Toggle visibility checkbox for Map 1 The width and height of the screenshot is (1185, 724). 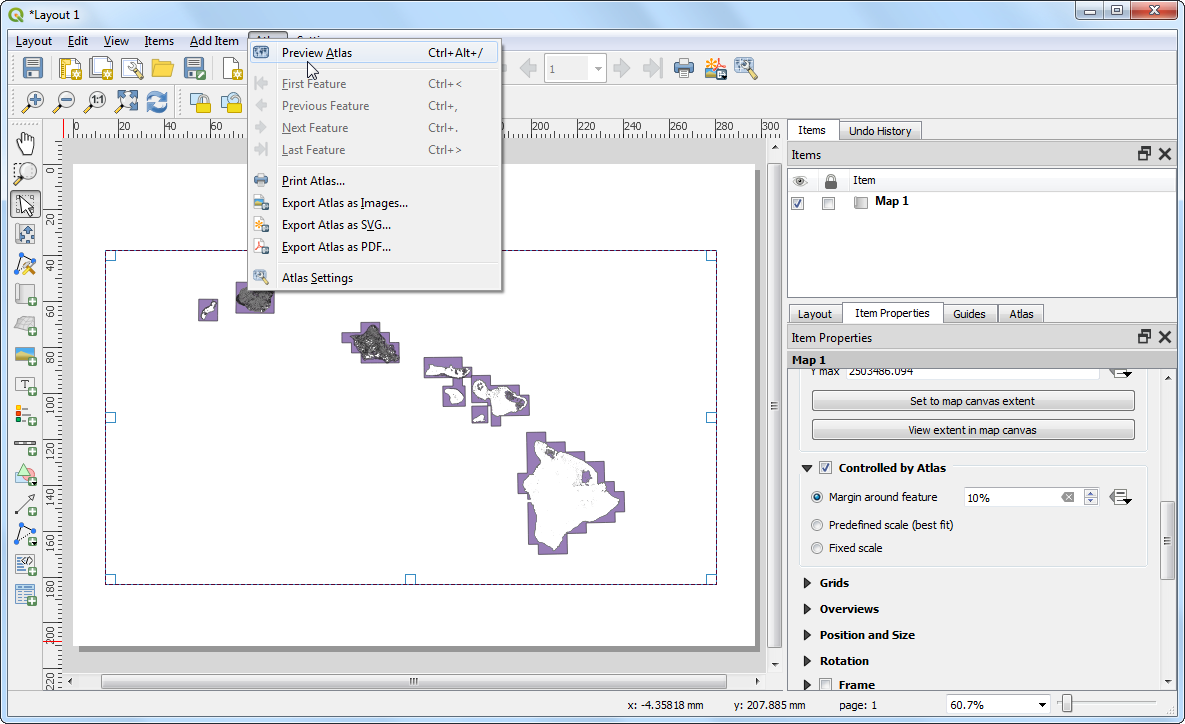pos(798,203)
